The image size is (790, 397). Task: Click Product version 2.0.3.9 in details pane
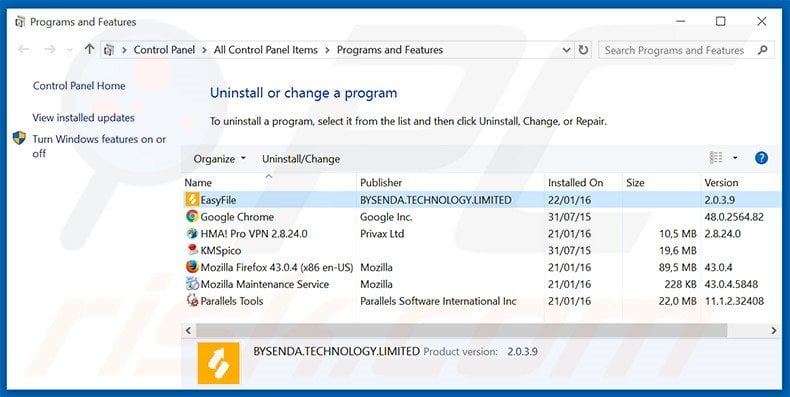click(x=480, y=351)
